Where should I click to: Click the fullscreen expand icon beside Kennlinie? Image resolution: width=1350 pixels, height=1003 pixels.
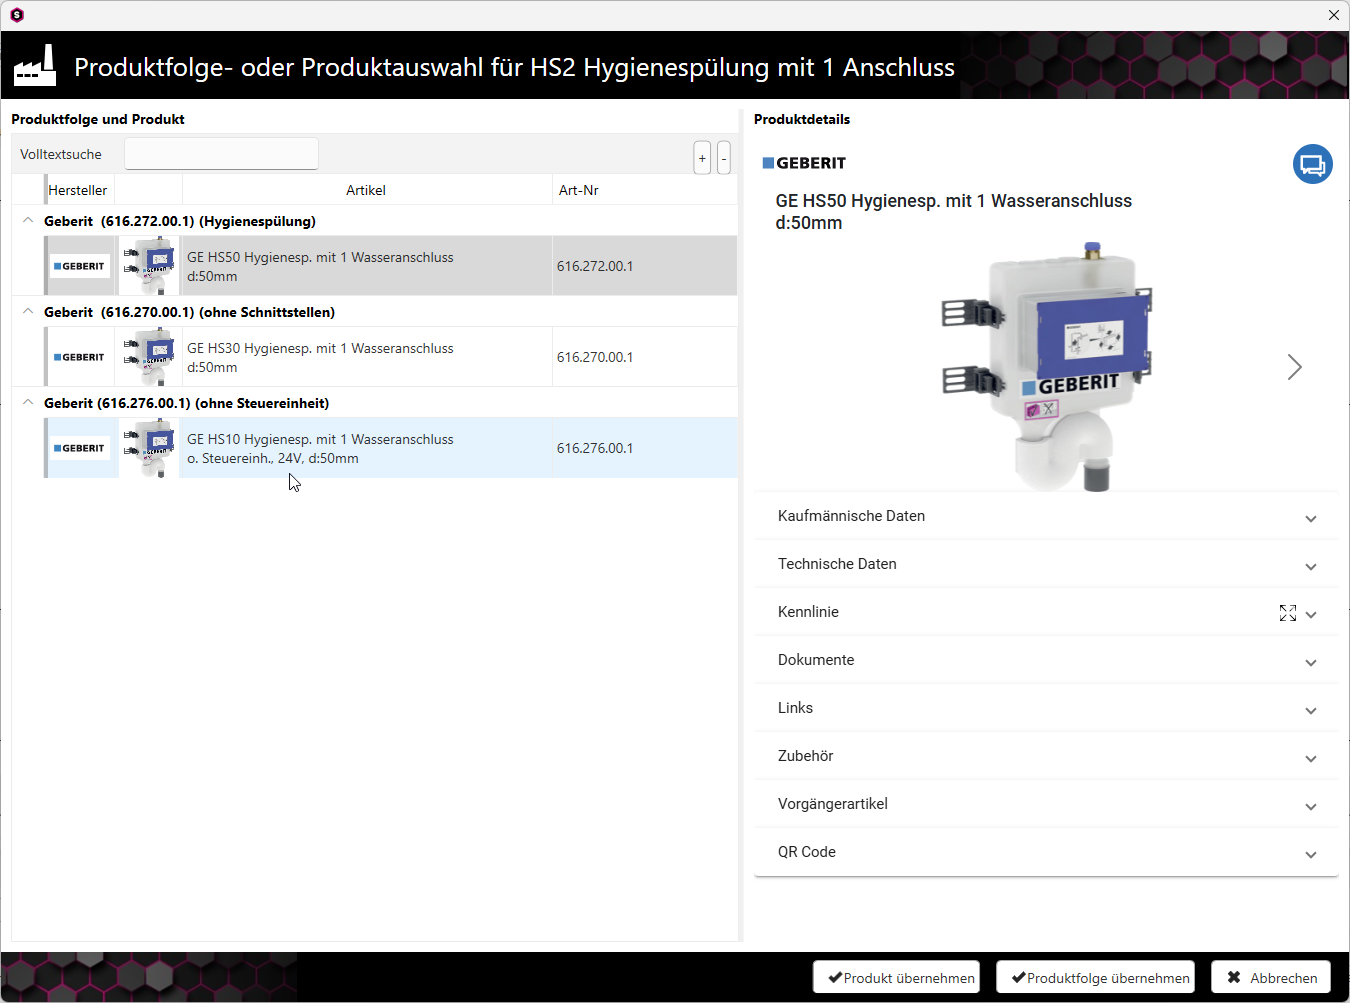[1288, 613]
